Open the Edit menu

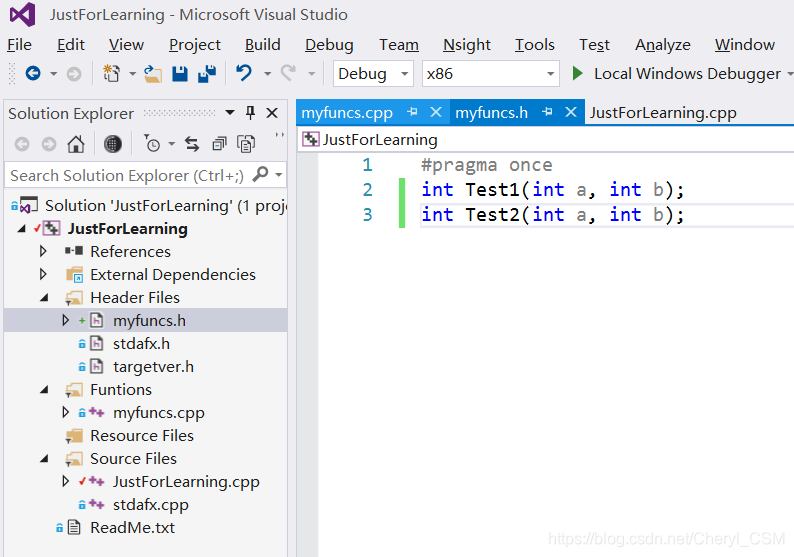click(70, 45)
